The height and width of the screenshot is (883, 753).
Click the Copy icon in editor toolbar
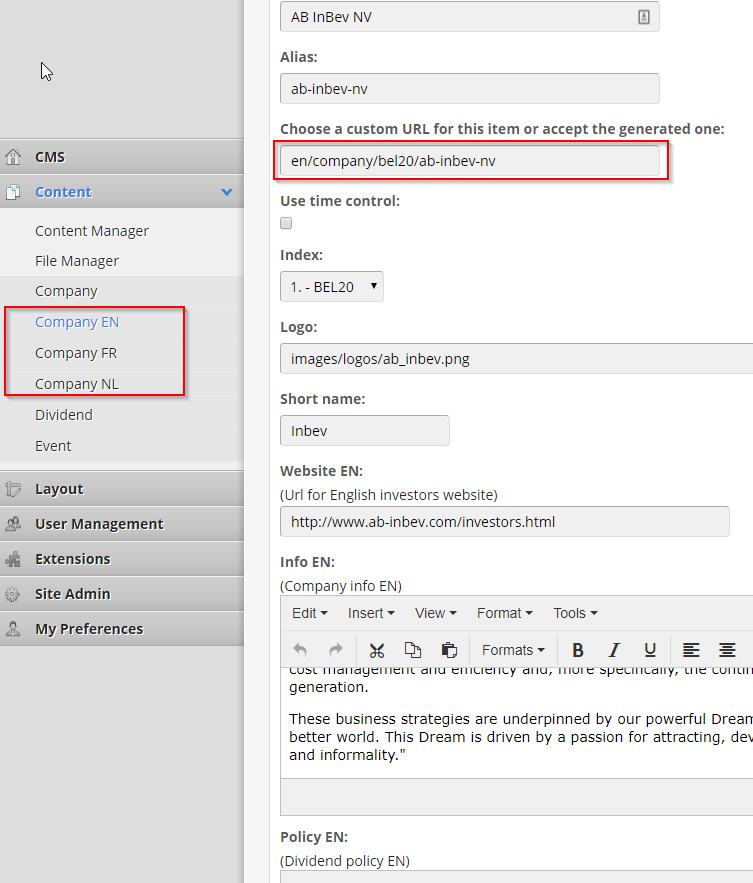click(x=413, y=650)
